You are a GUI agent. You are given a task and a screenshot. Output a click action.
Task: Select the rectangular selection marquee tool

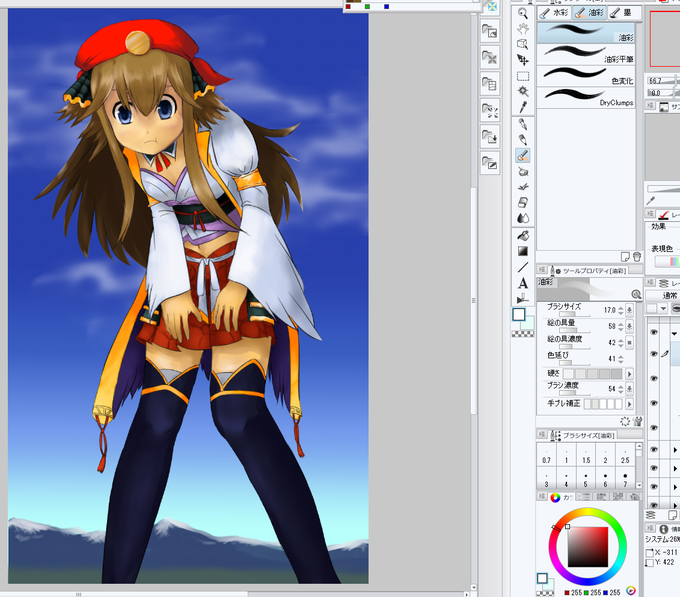coord(523,76)
